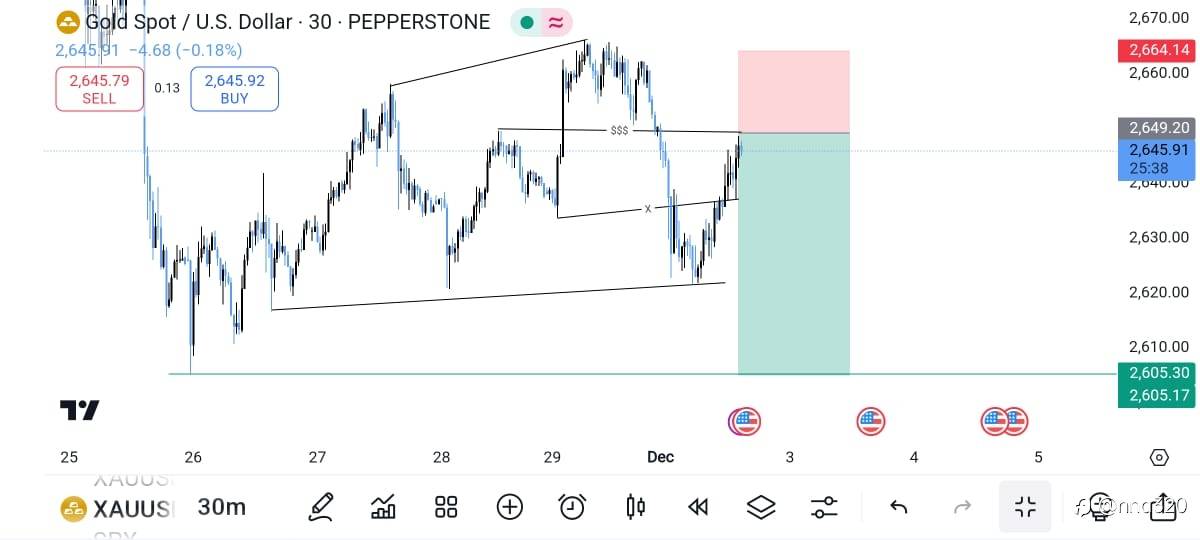Image resolution: width=1200 pixels, height=540 pixels.
Task: Click the BUY 2,645.92 button
Action: pos(234,89)
